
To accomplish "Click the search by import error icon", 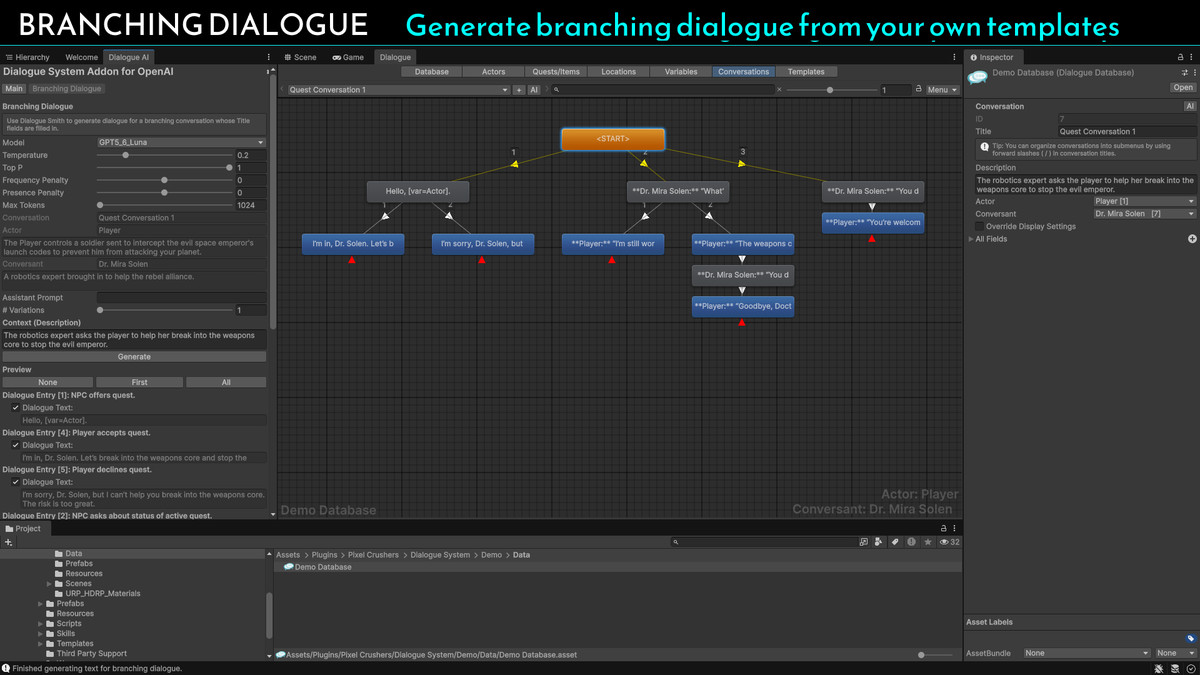I will click(x=911, y=542).
